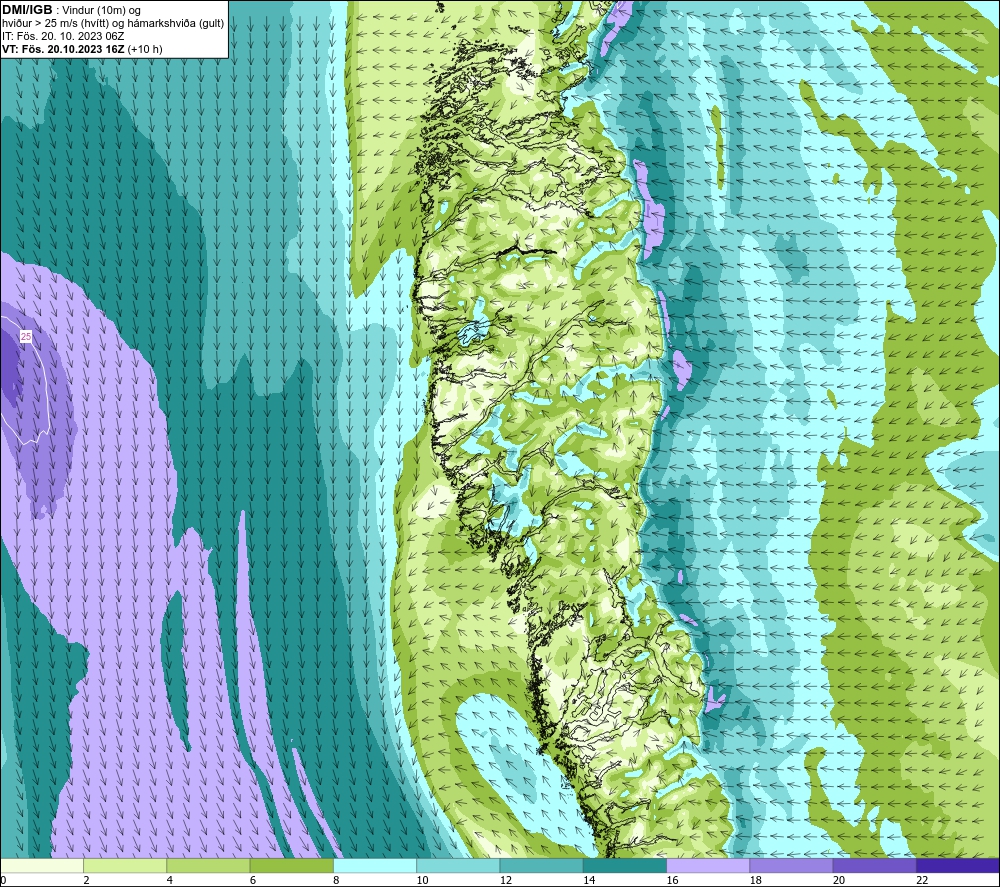
Task: Choose the darkest purple swatch above 22
Action: click(958, 865)
